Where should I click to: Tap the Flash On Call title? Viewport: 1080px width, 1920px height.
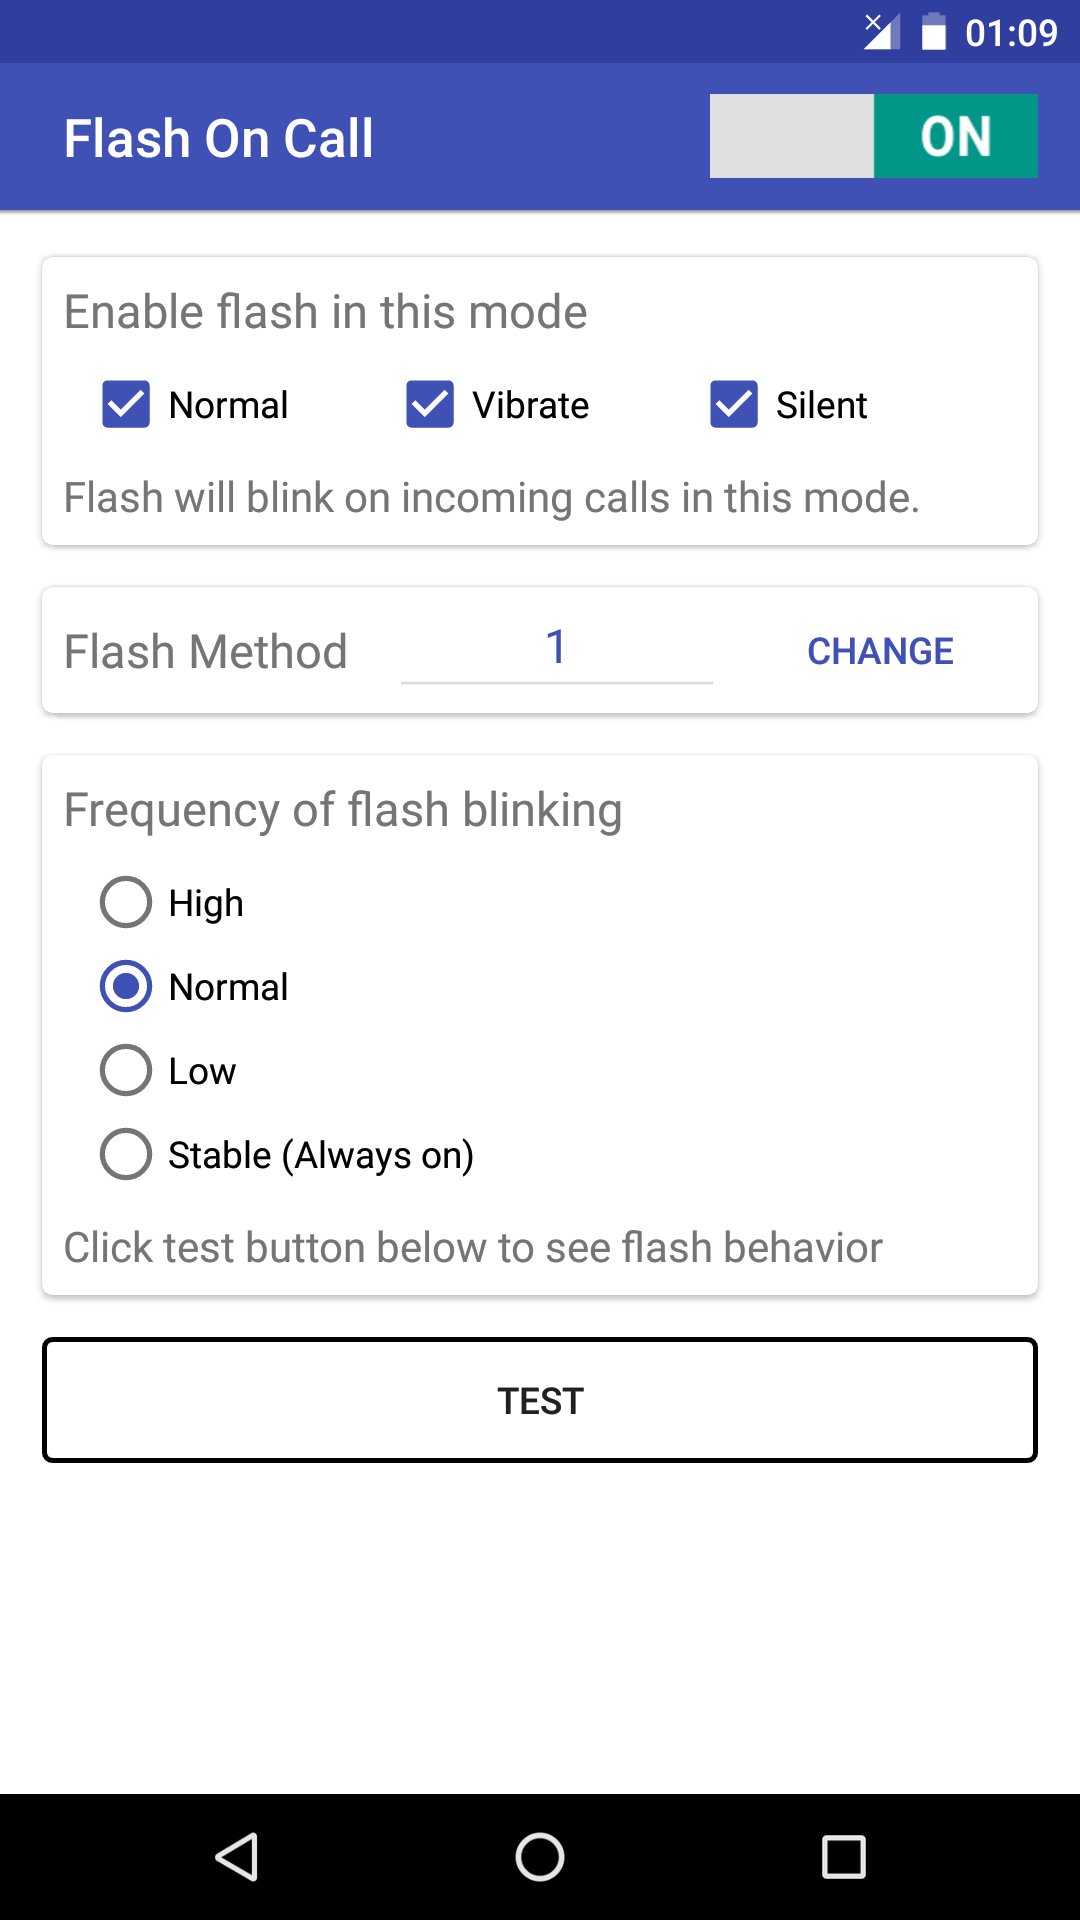coord(218,138)
